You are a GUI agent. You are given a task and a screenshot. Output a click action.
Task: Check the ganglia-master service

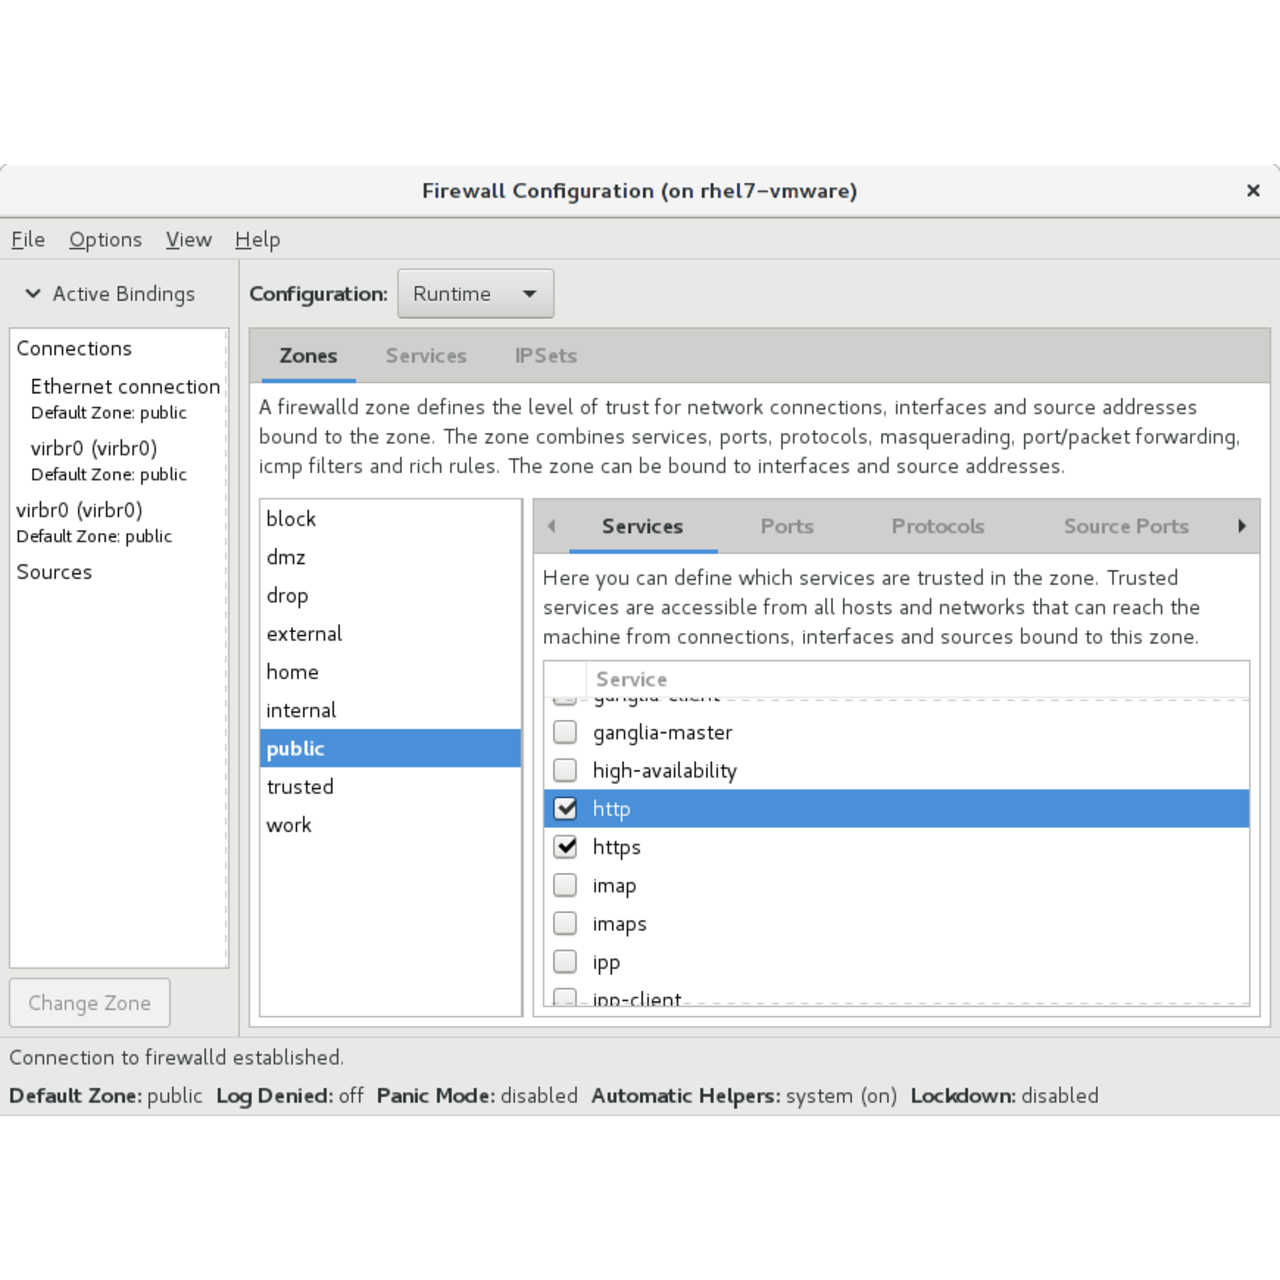click(x=565, y=732)
